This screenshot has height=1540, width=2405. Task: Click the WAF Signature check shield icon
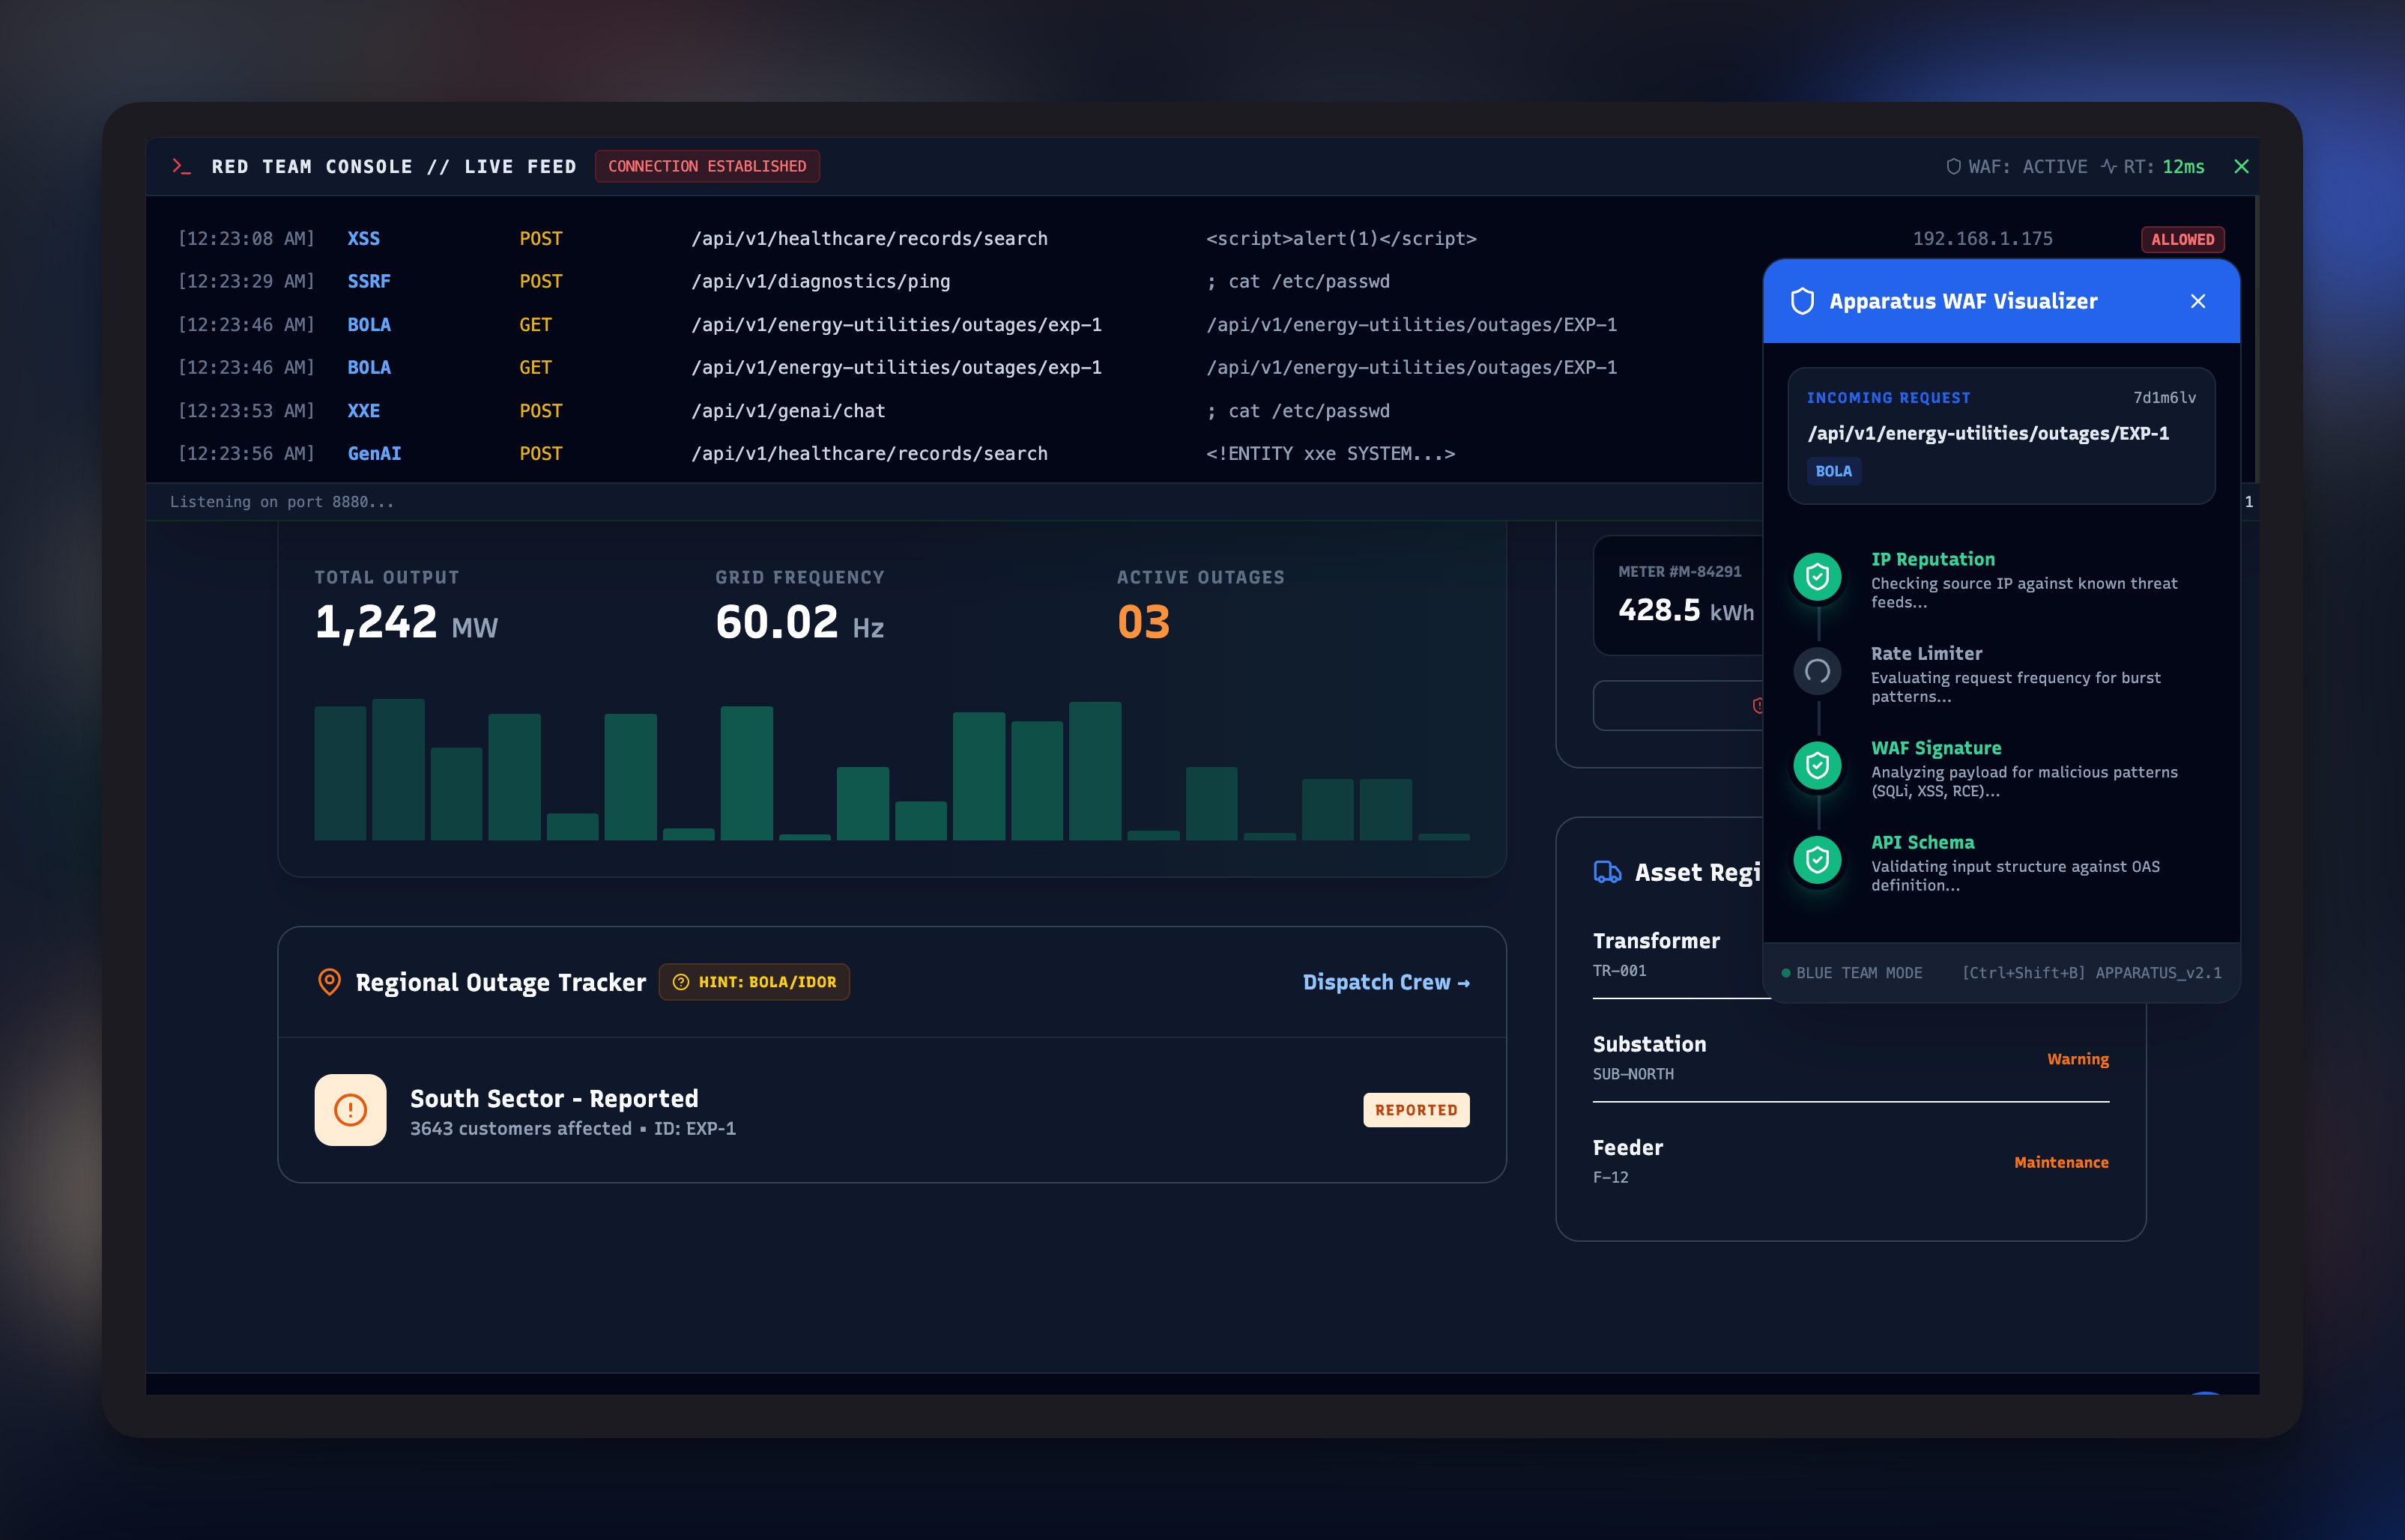(1818, 766)
